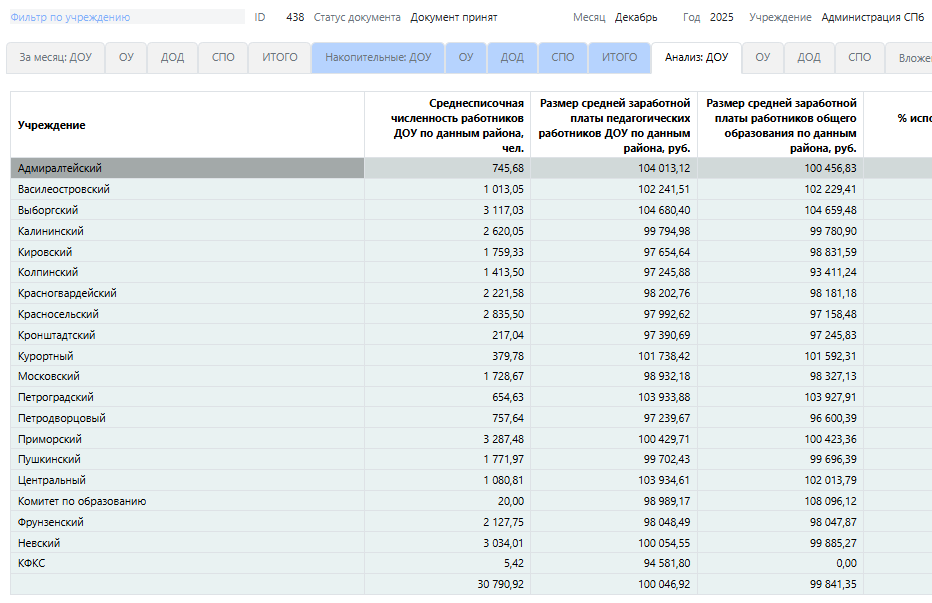Select the Адмиралтейский row
The width and height of the screenshot is (932, 603).
tap(60, 168)
